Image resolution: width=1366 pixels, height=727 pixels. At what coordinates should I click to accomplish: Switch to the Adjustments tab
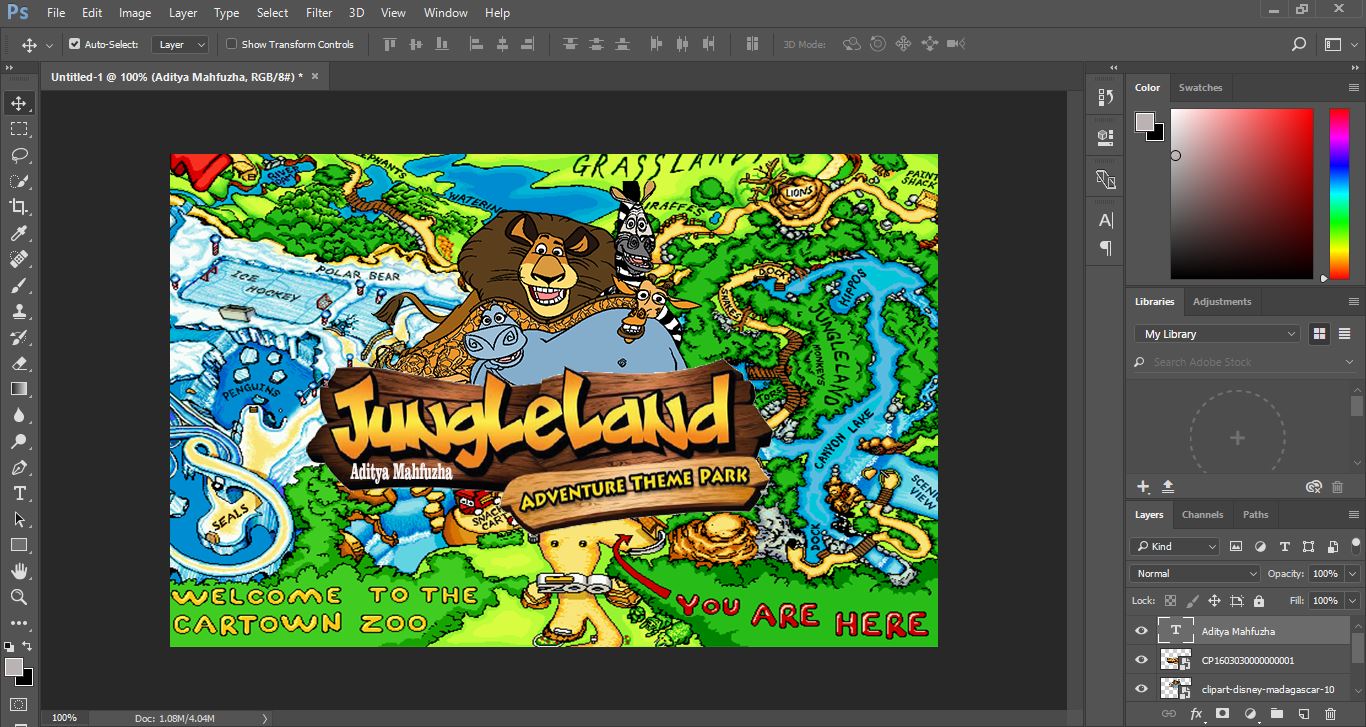point(1222,302)
